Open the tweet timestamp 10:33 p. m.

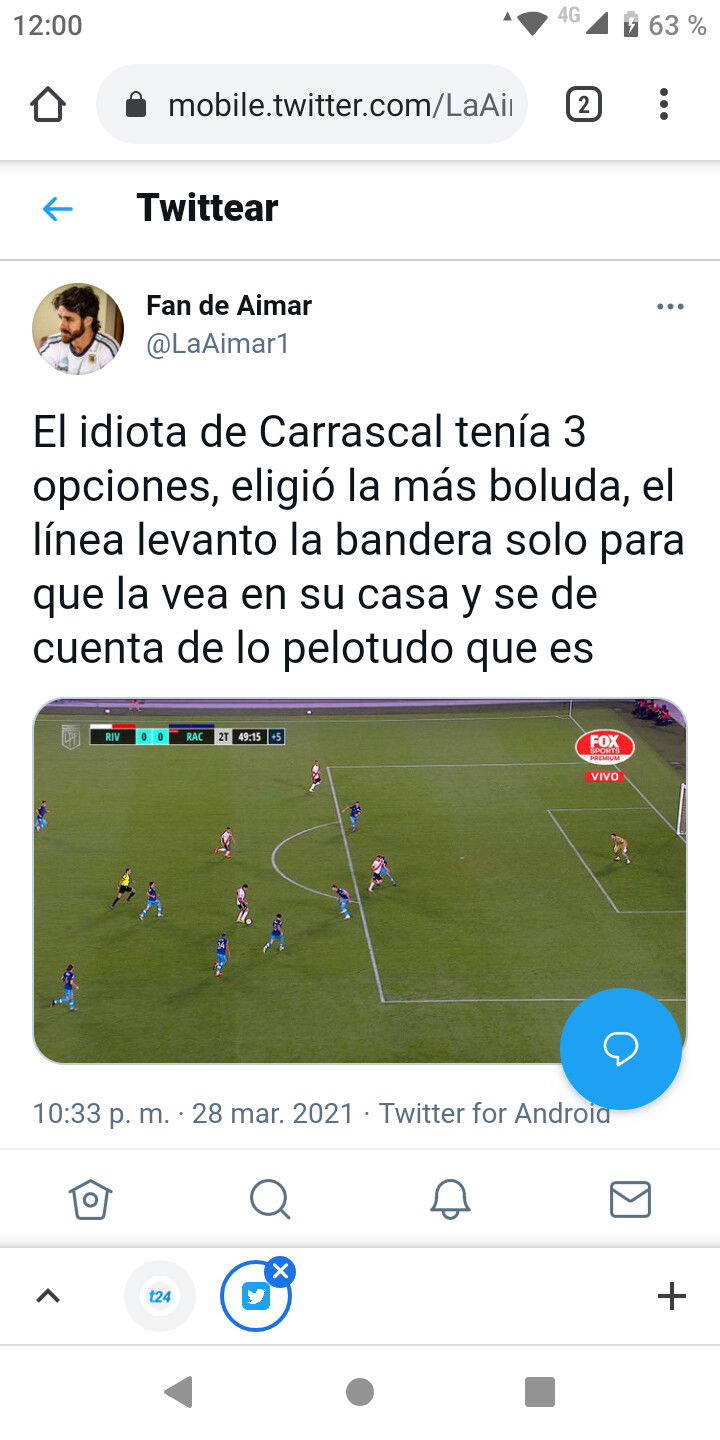pos(101,1113)
